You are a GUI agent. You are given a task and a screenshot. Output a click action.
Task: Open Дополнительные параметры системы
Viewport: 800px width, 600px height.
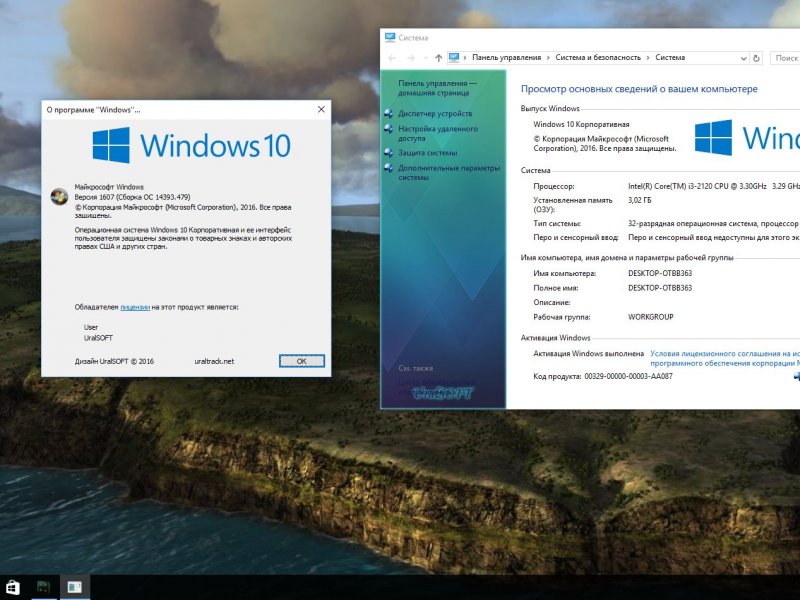[x=449, y=172]
